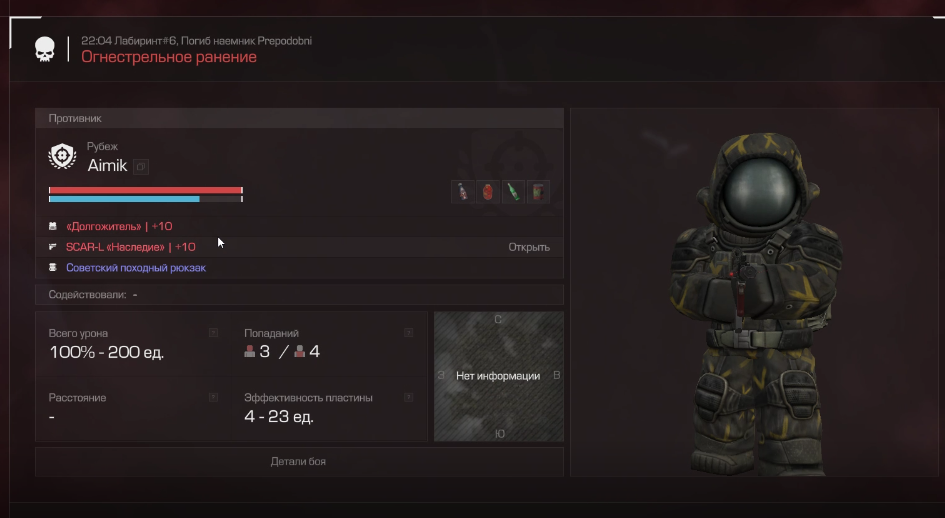Click the armor icon beside «Долгожитель»
The image size is (945, 518).
[x=52, y=226]
